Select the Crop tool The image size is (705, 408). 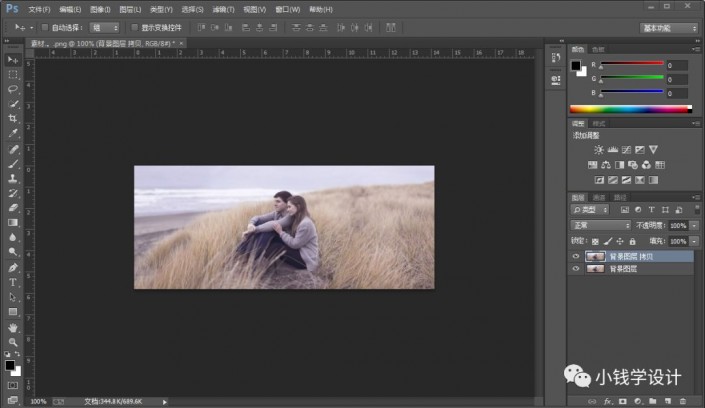point(13,118)
